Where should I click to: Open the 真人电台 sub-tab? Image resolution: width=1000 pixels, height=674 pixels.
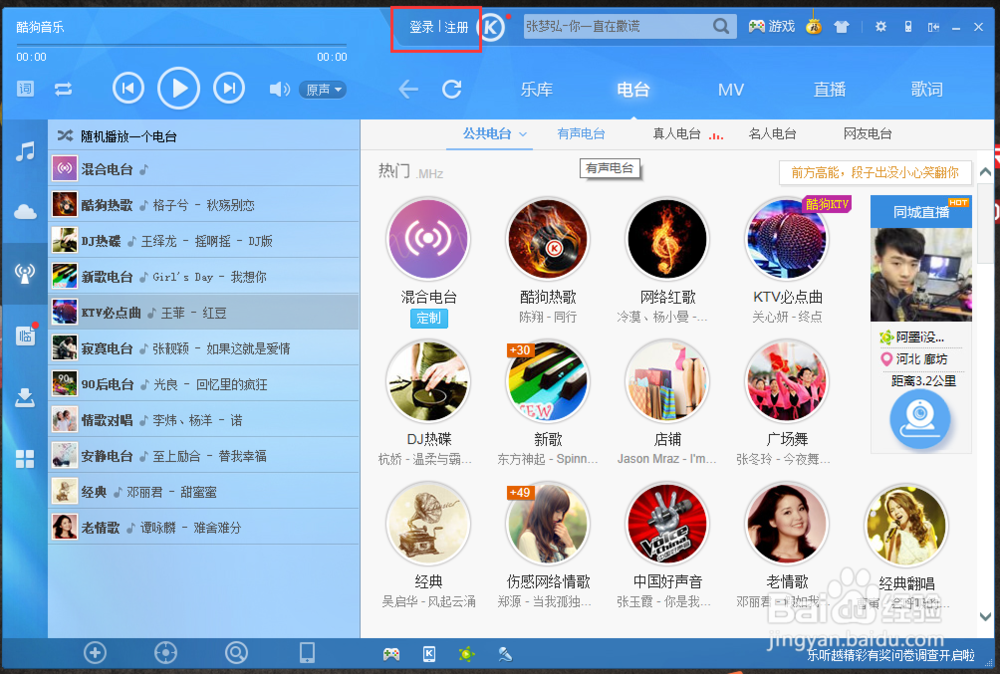click(x=676, y=134)
